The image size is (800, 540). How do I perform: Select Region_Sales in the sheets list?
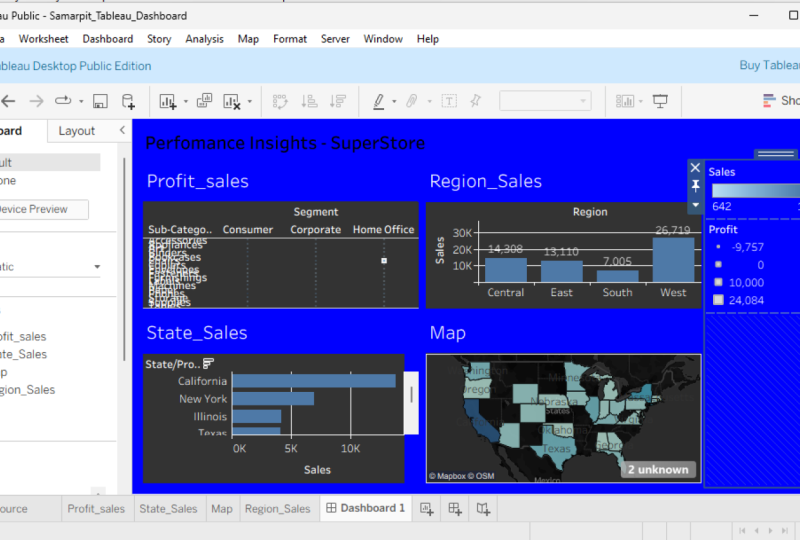click(28, 390)
